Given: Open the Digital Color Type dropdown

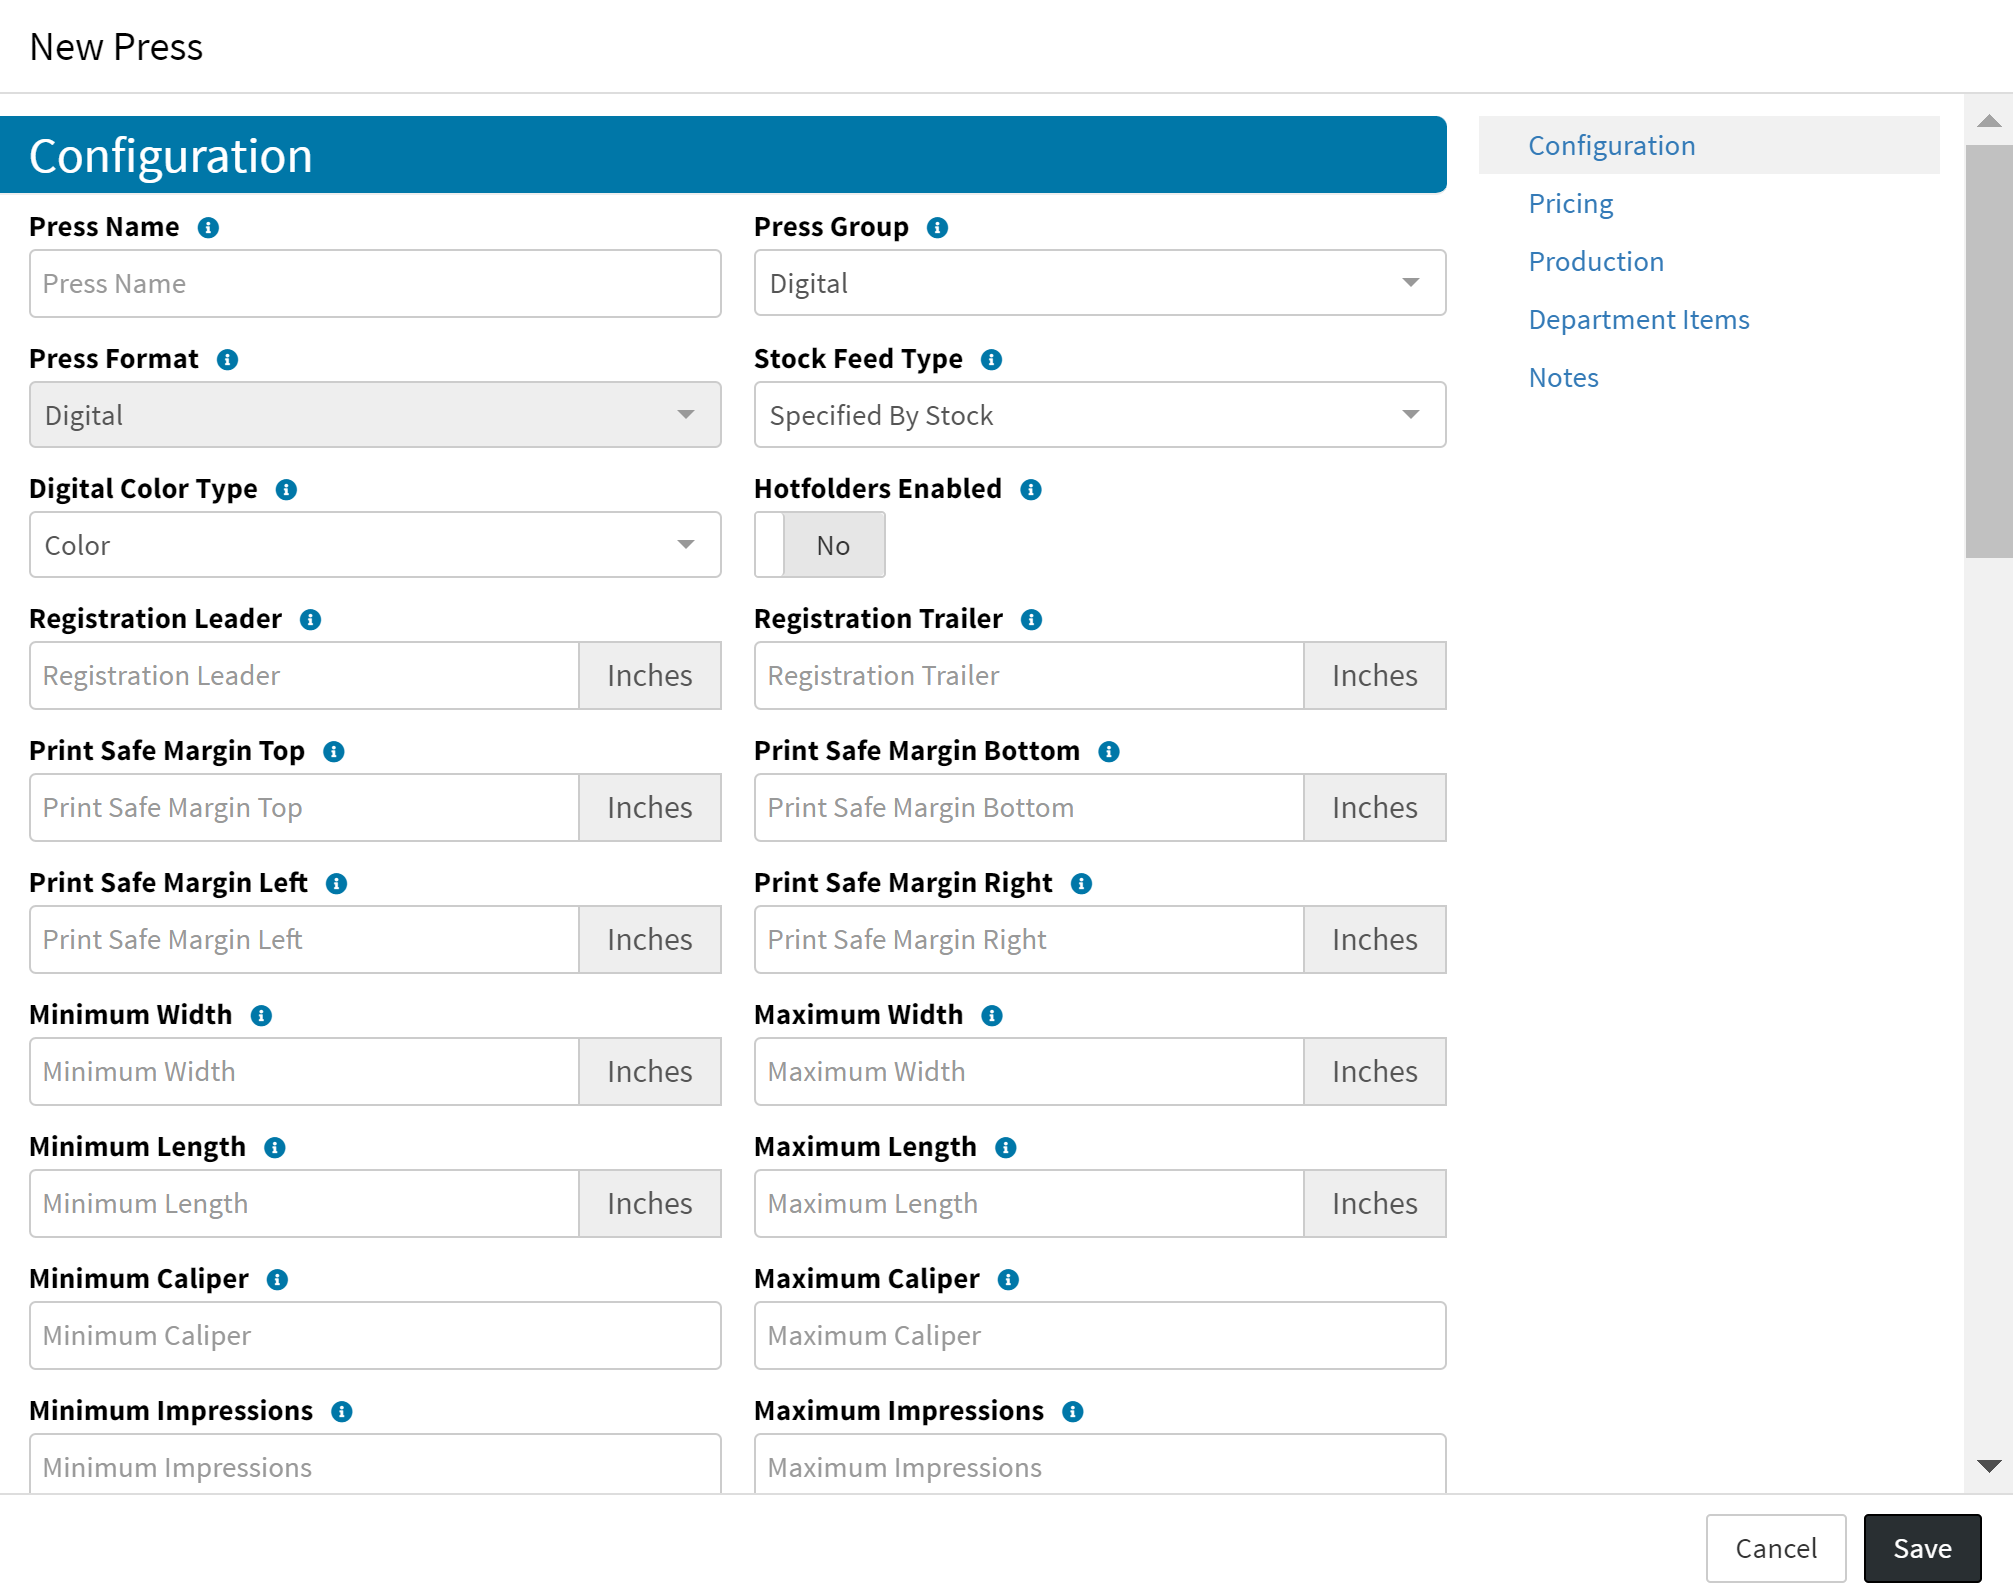Looking at the screenshot, I should [x=375, y=545].
